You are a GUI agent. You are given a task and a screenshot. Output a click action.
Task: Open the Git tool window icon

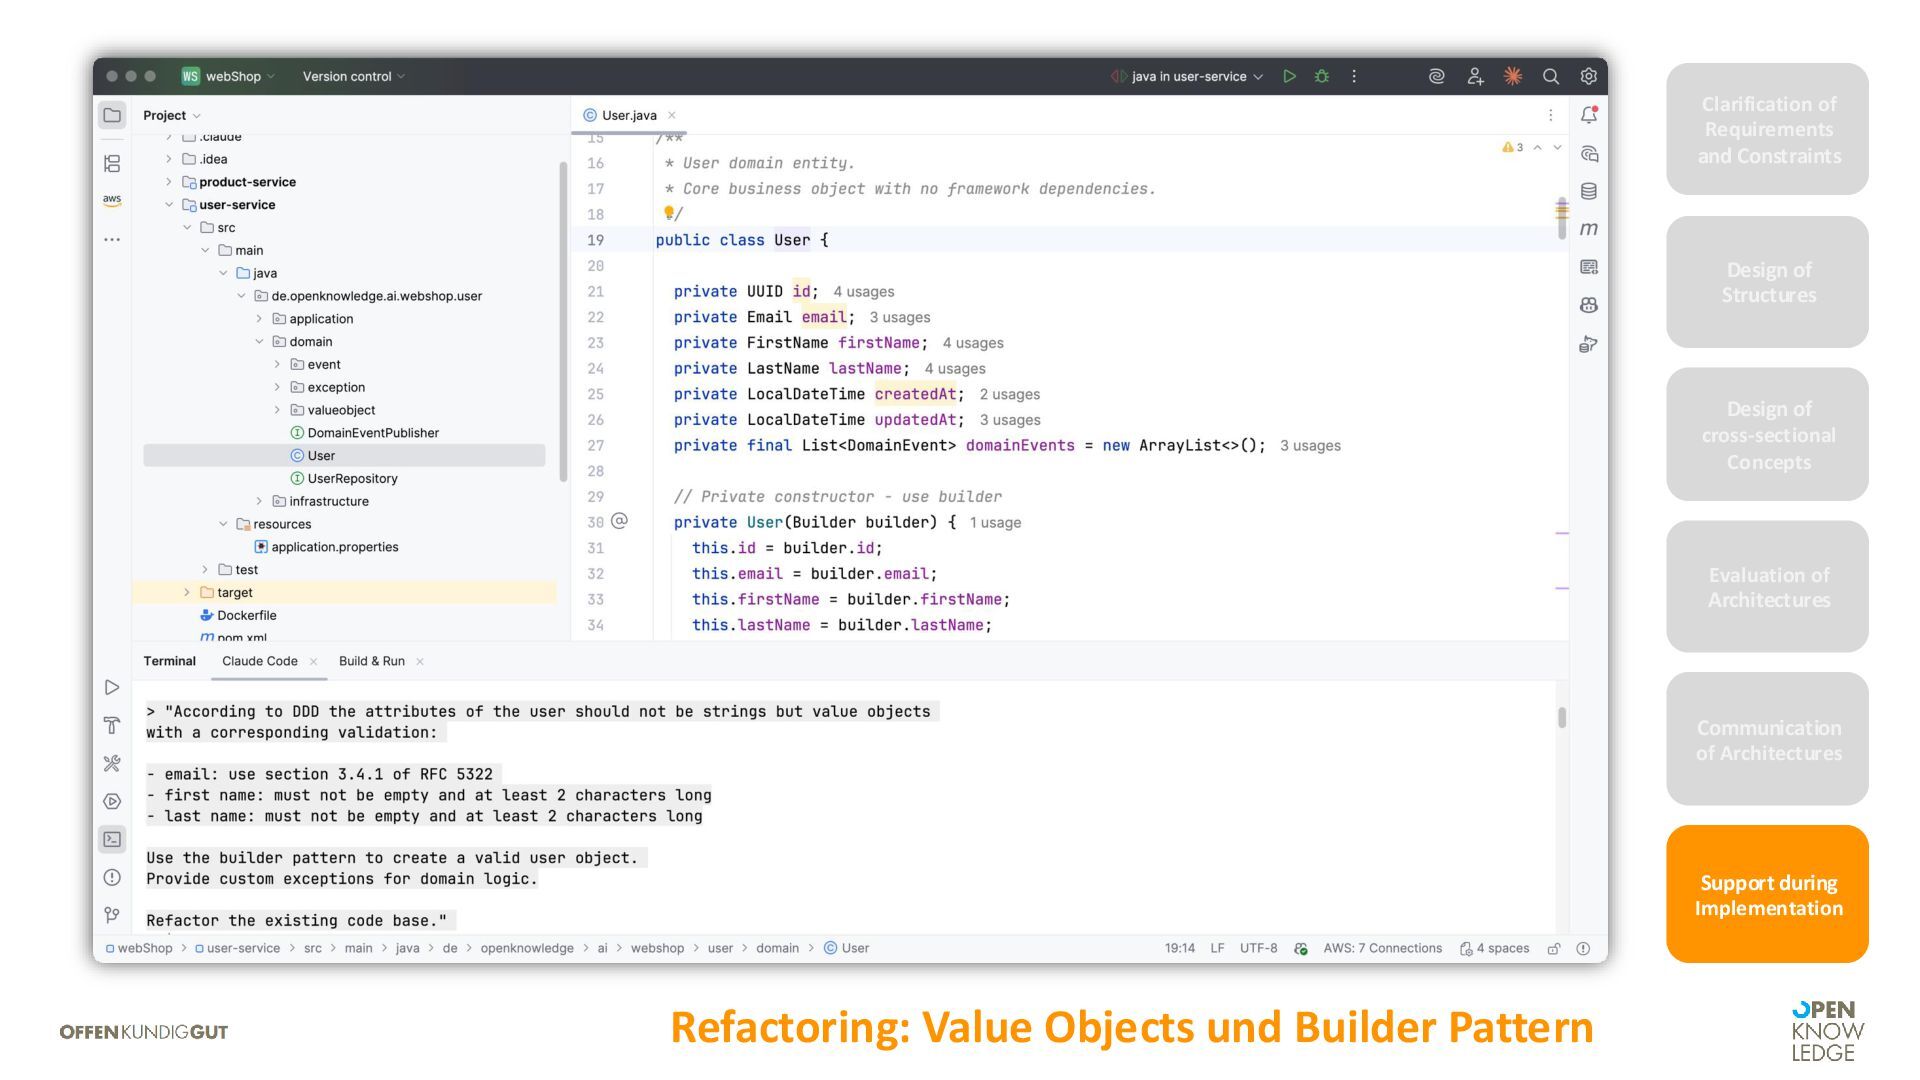pyautogui.click(x=112, y=915)
